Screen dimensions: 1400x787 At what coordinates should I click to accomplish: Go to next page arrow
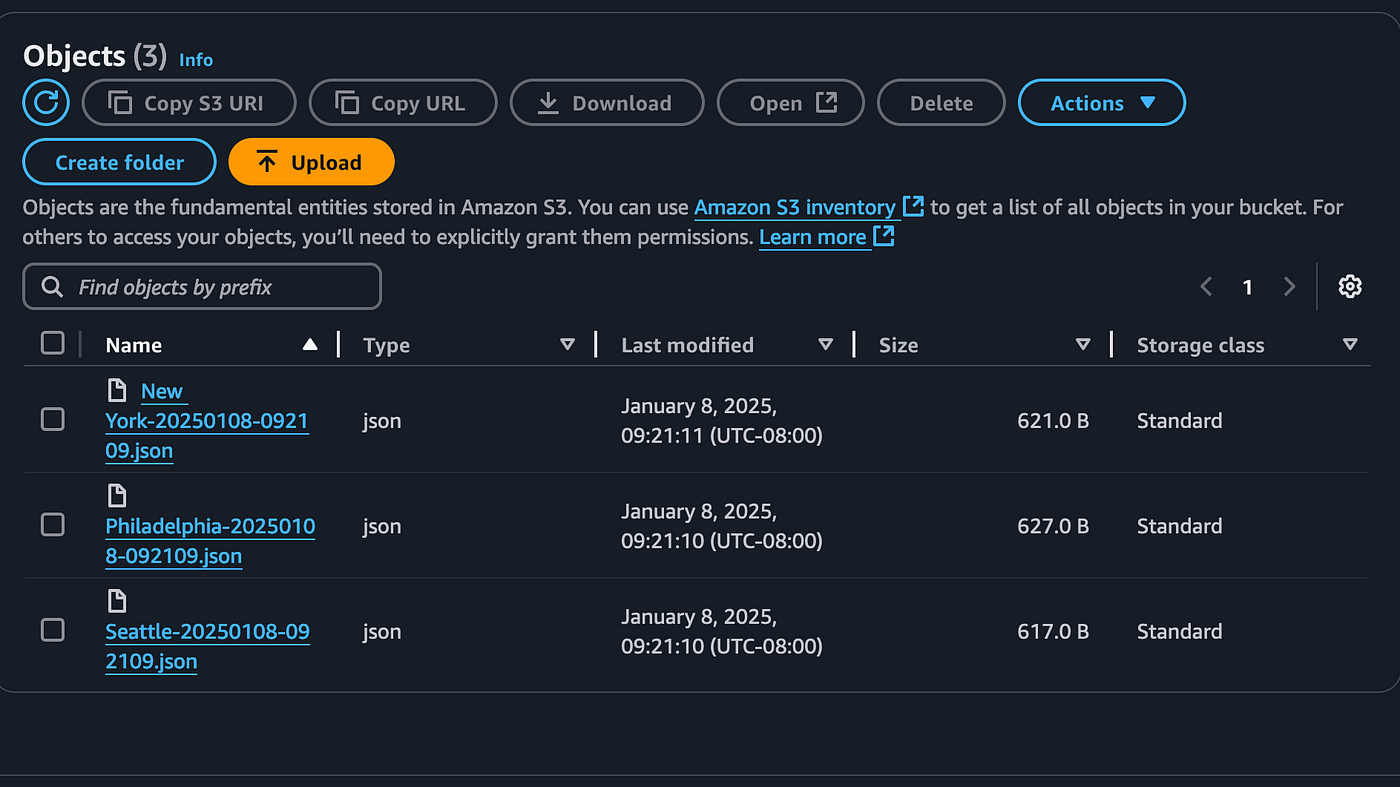1289,287
